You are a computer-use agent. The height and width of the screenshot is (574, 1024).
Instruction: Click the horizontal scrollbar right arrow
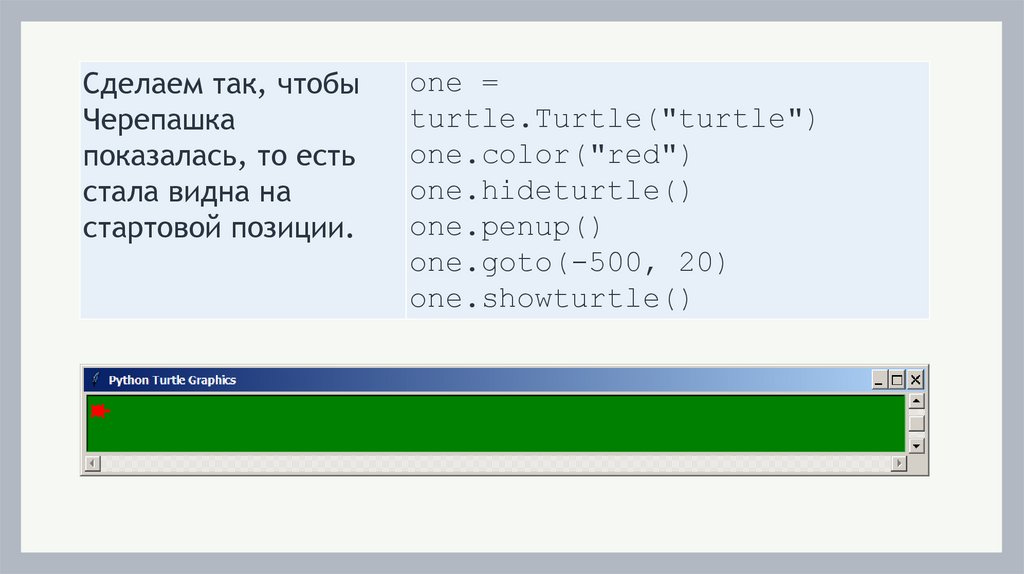click(x=898, y=463)
